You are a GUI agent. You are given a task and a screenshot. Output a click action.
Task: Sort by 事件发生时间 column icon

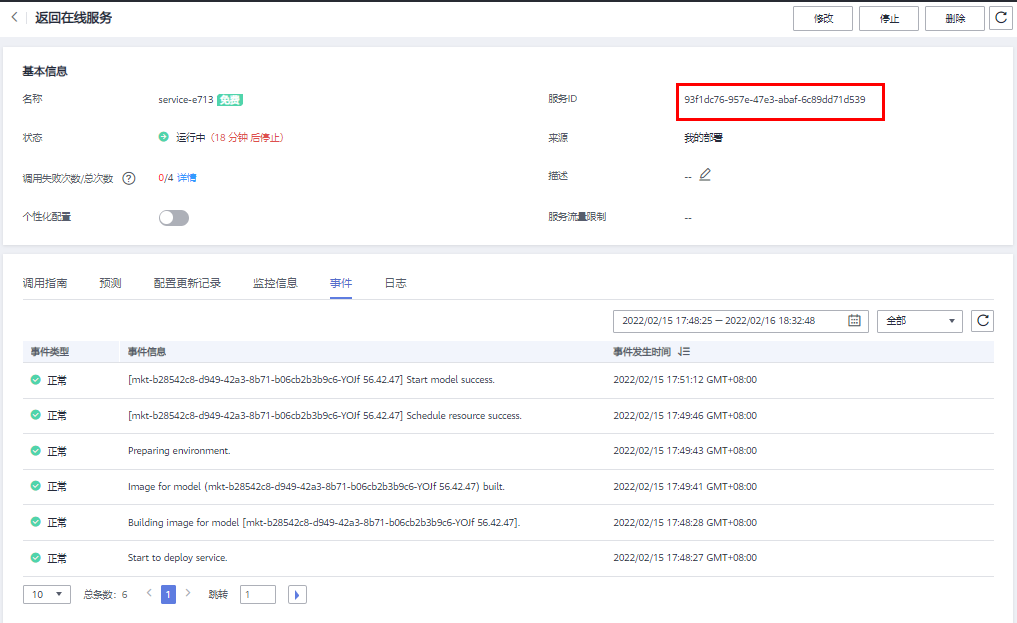(x=684, y=352)
